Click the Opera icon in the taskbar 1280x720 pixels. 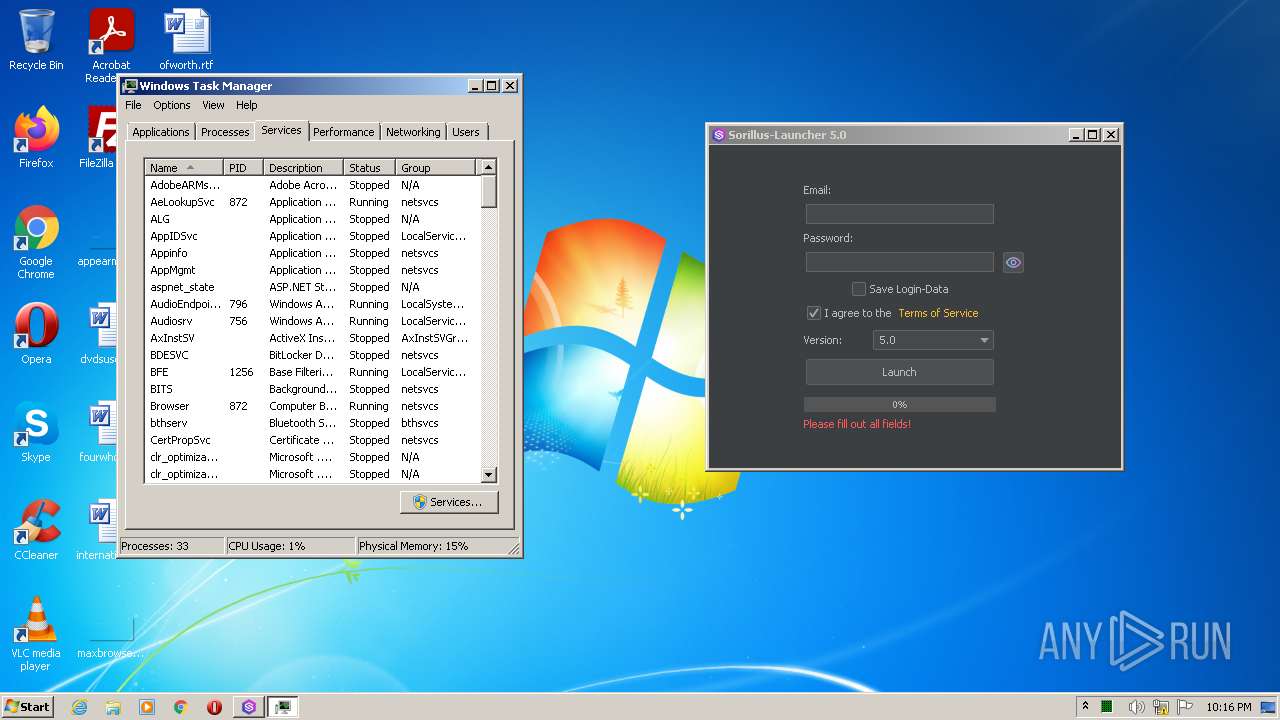pyautogui.click(x=215, y=707)
